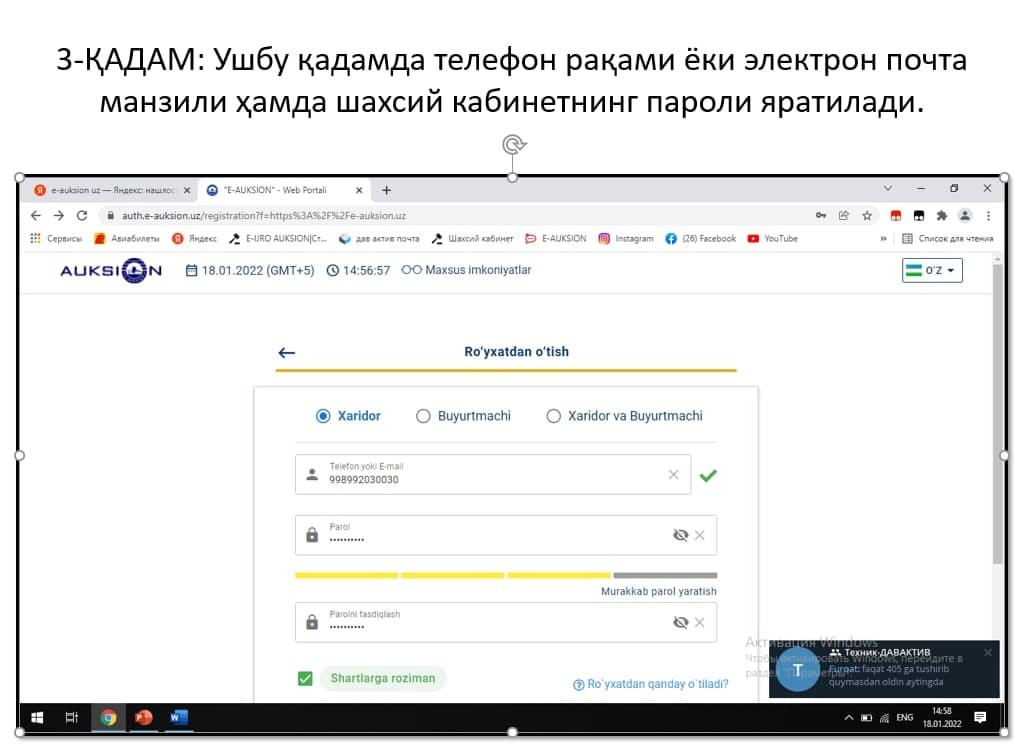
Task: Click the back arrow beside Ro'yxatdan o'tish
Action: click(286, 353)
